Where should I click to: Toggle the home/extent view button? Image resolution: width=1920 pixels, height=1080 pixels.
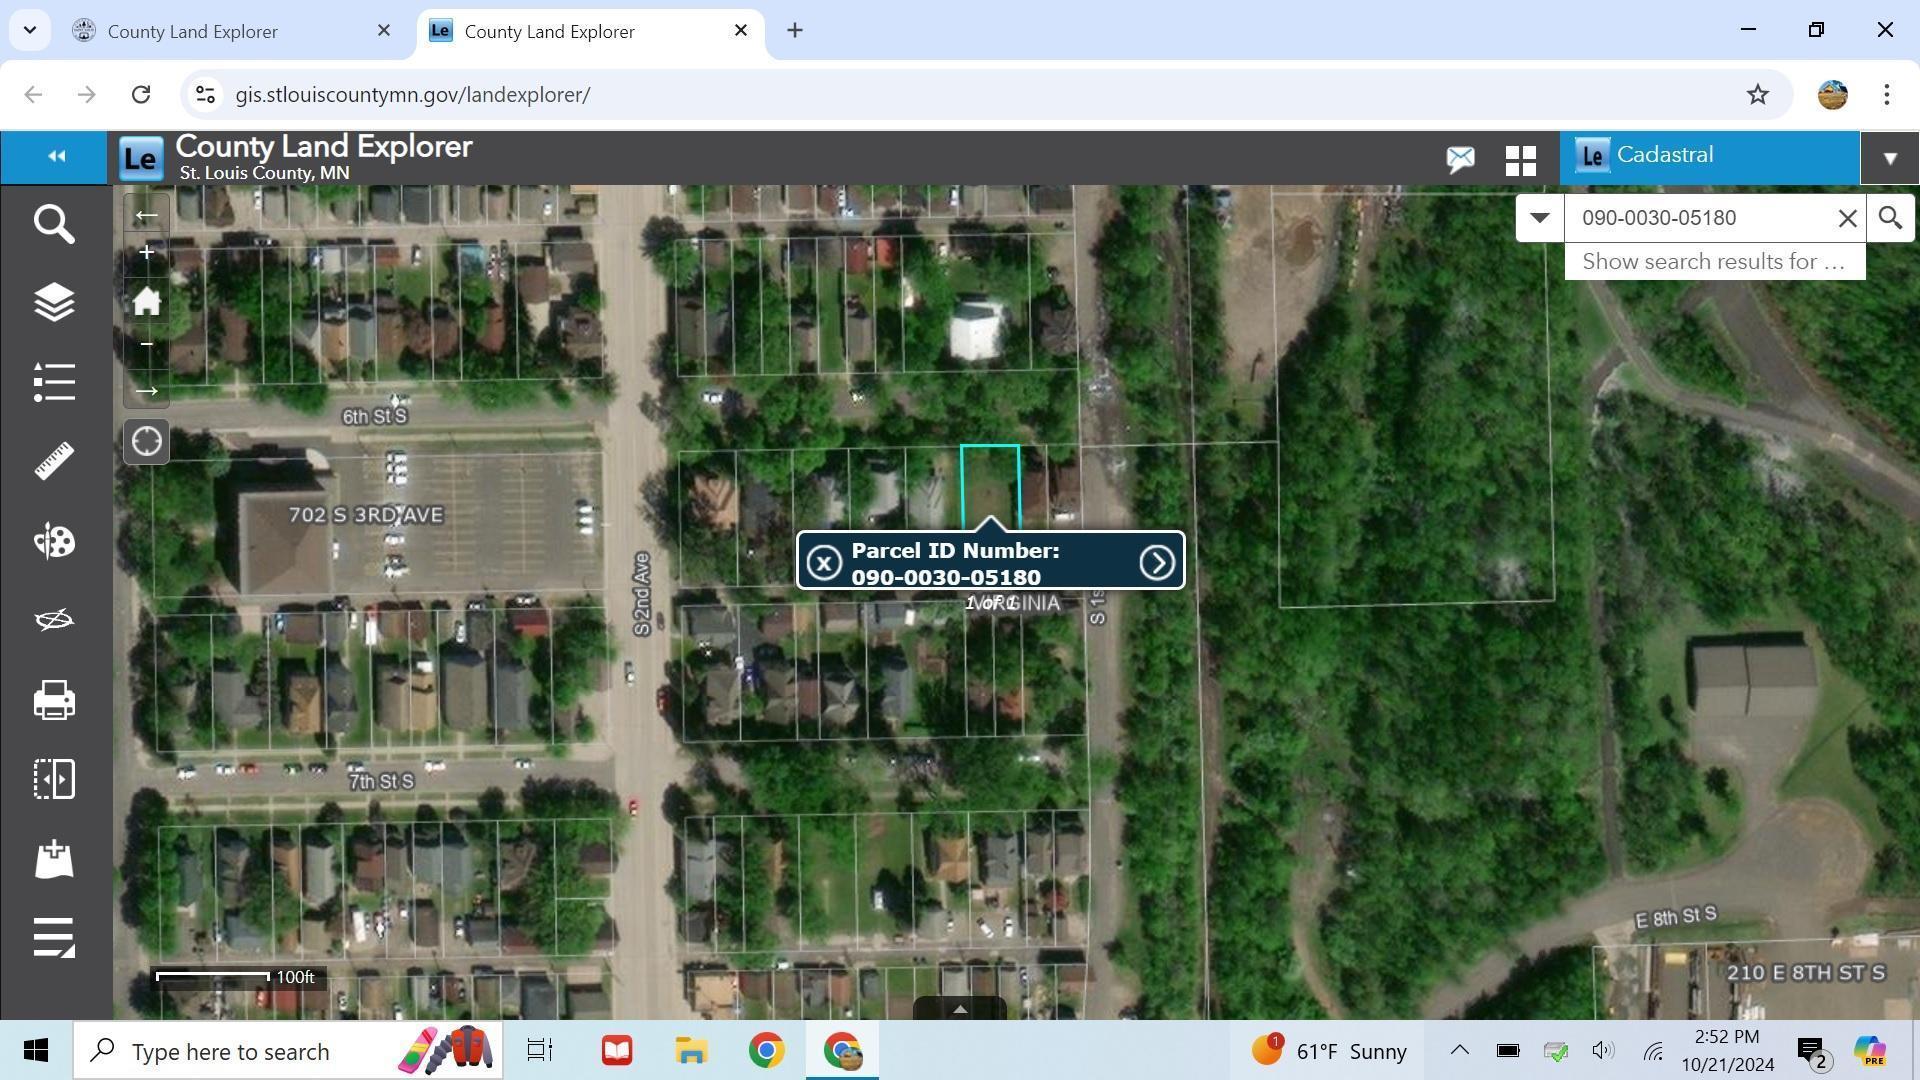pyautogui.click(x=146, y=299)
